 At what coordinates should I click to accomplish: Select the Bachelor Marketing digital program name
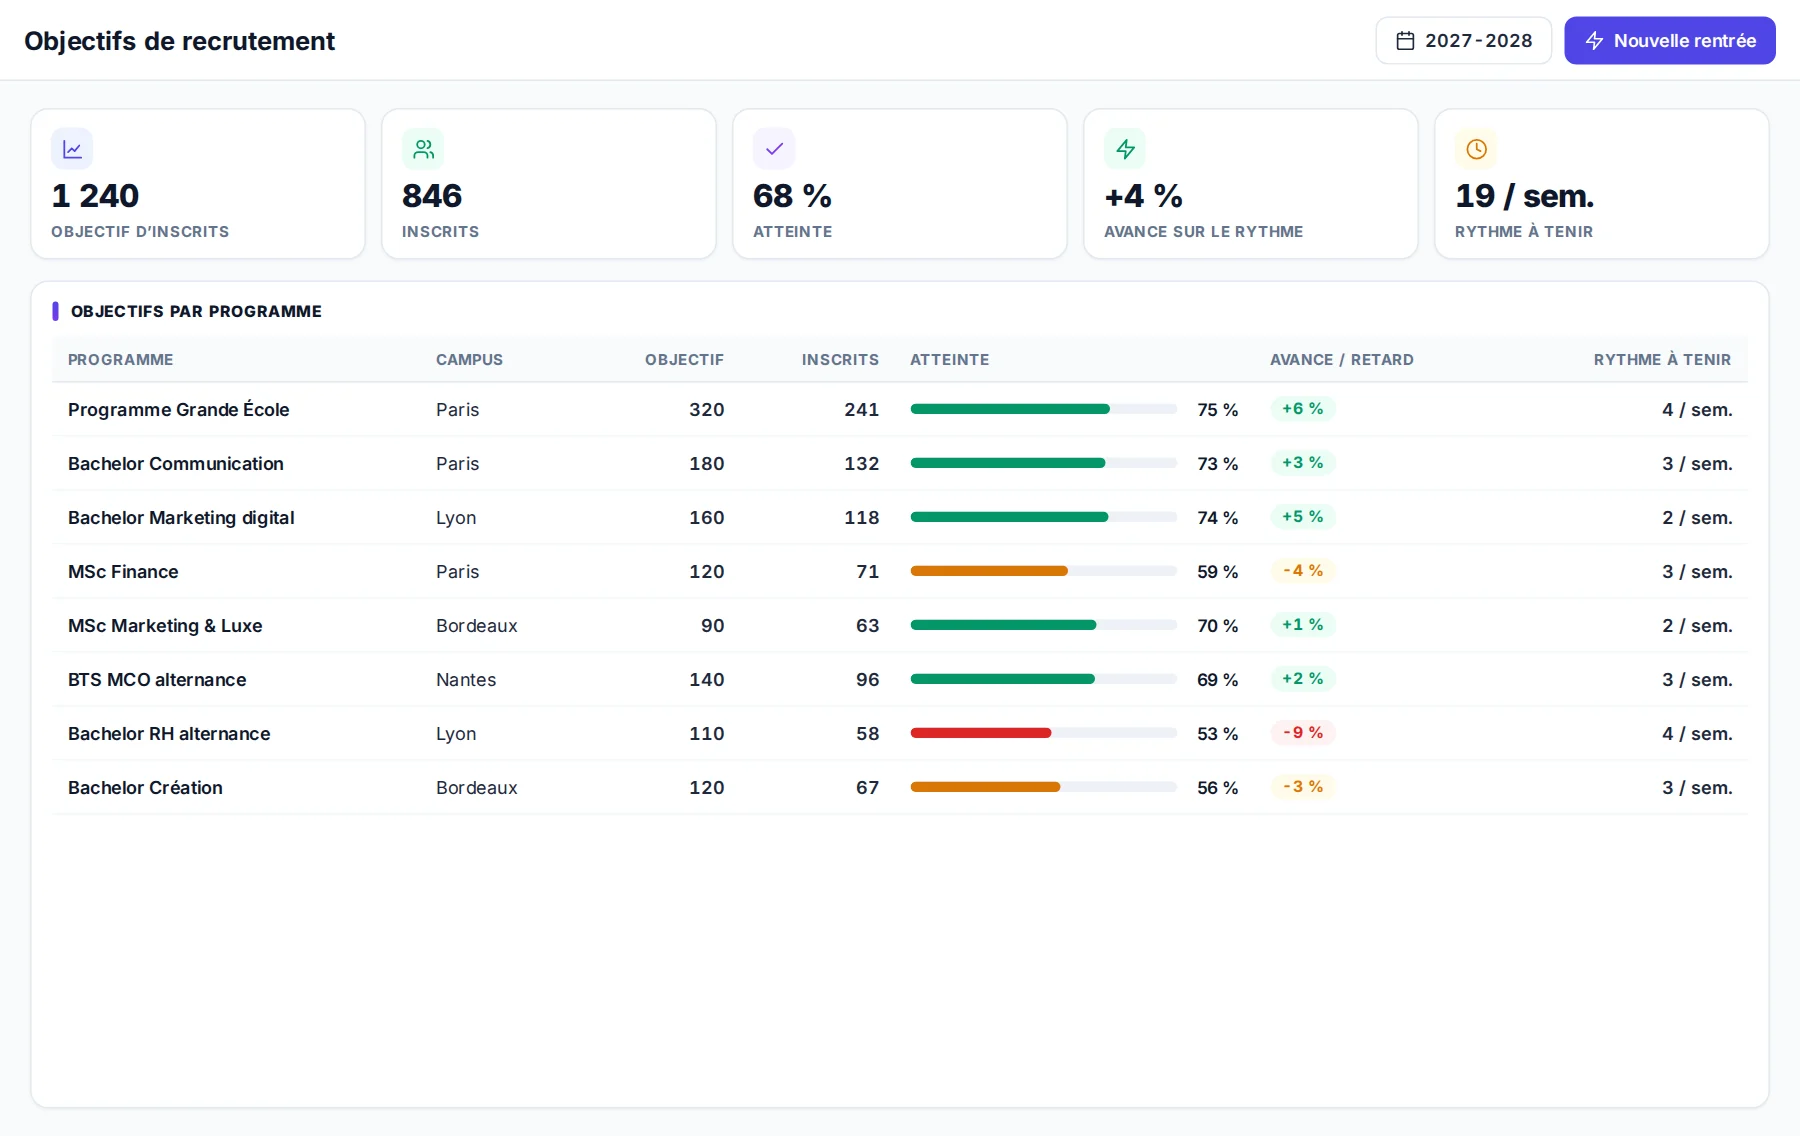(181, 518)
